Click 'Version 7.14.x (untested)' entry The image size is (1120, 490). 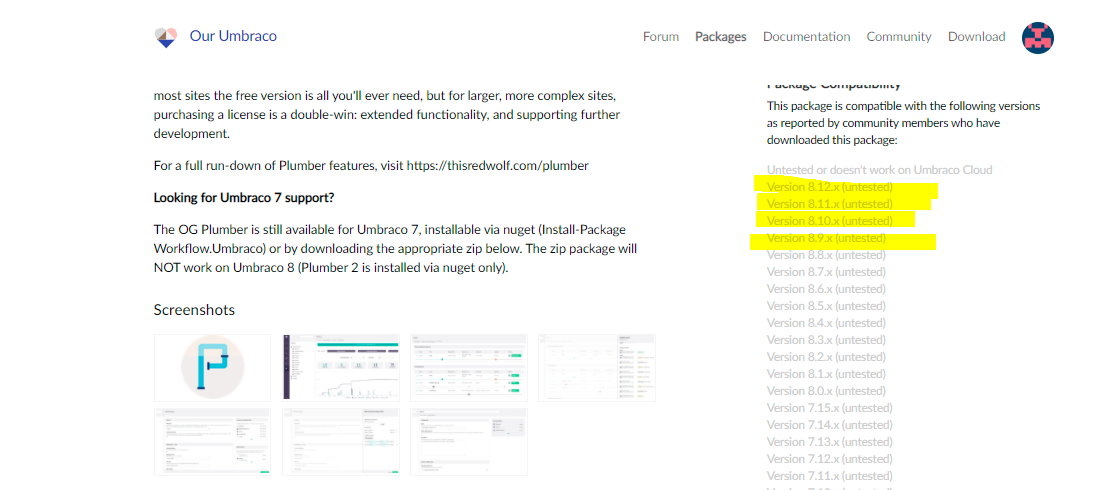click(x=829, y=425)
